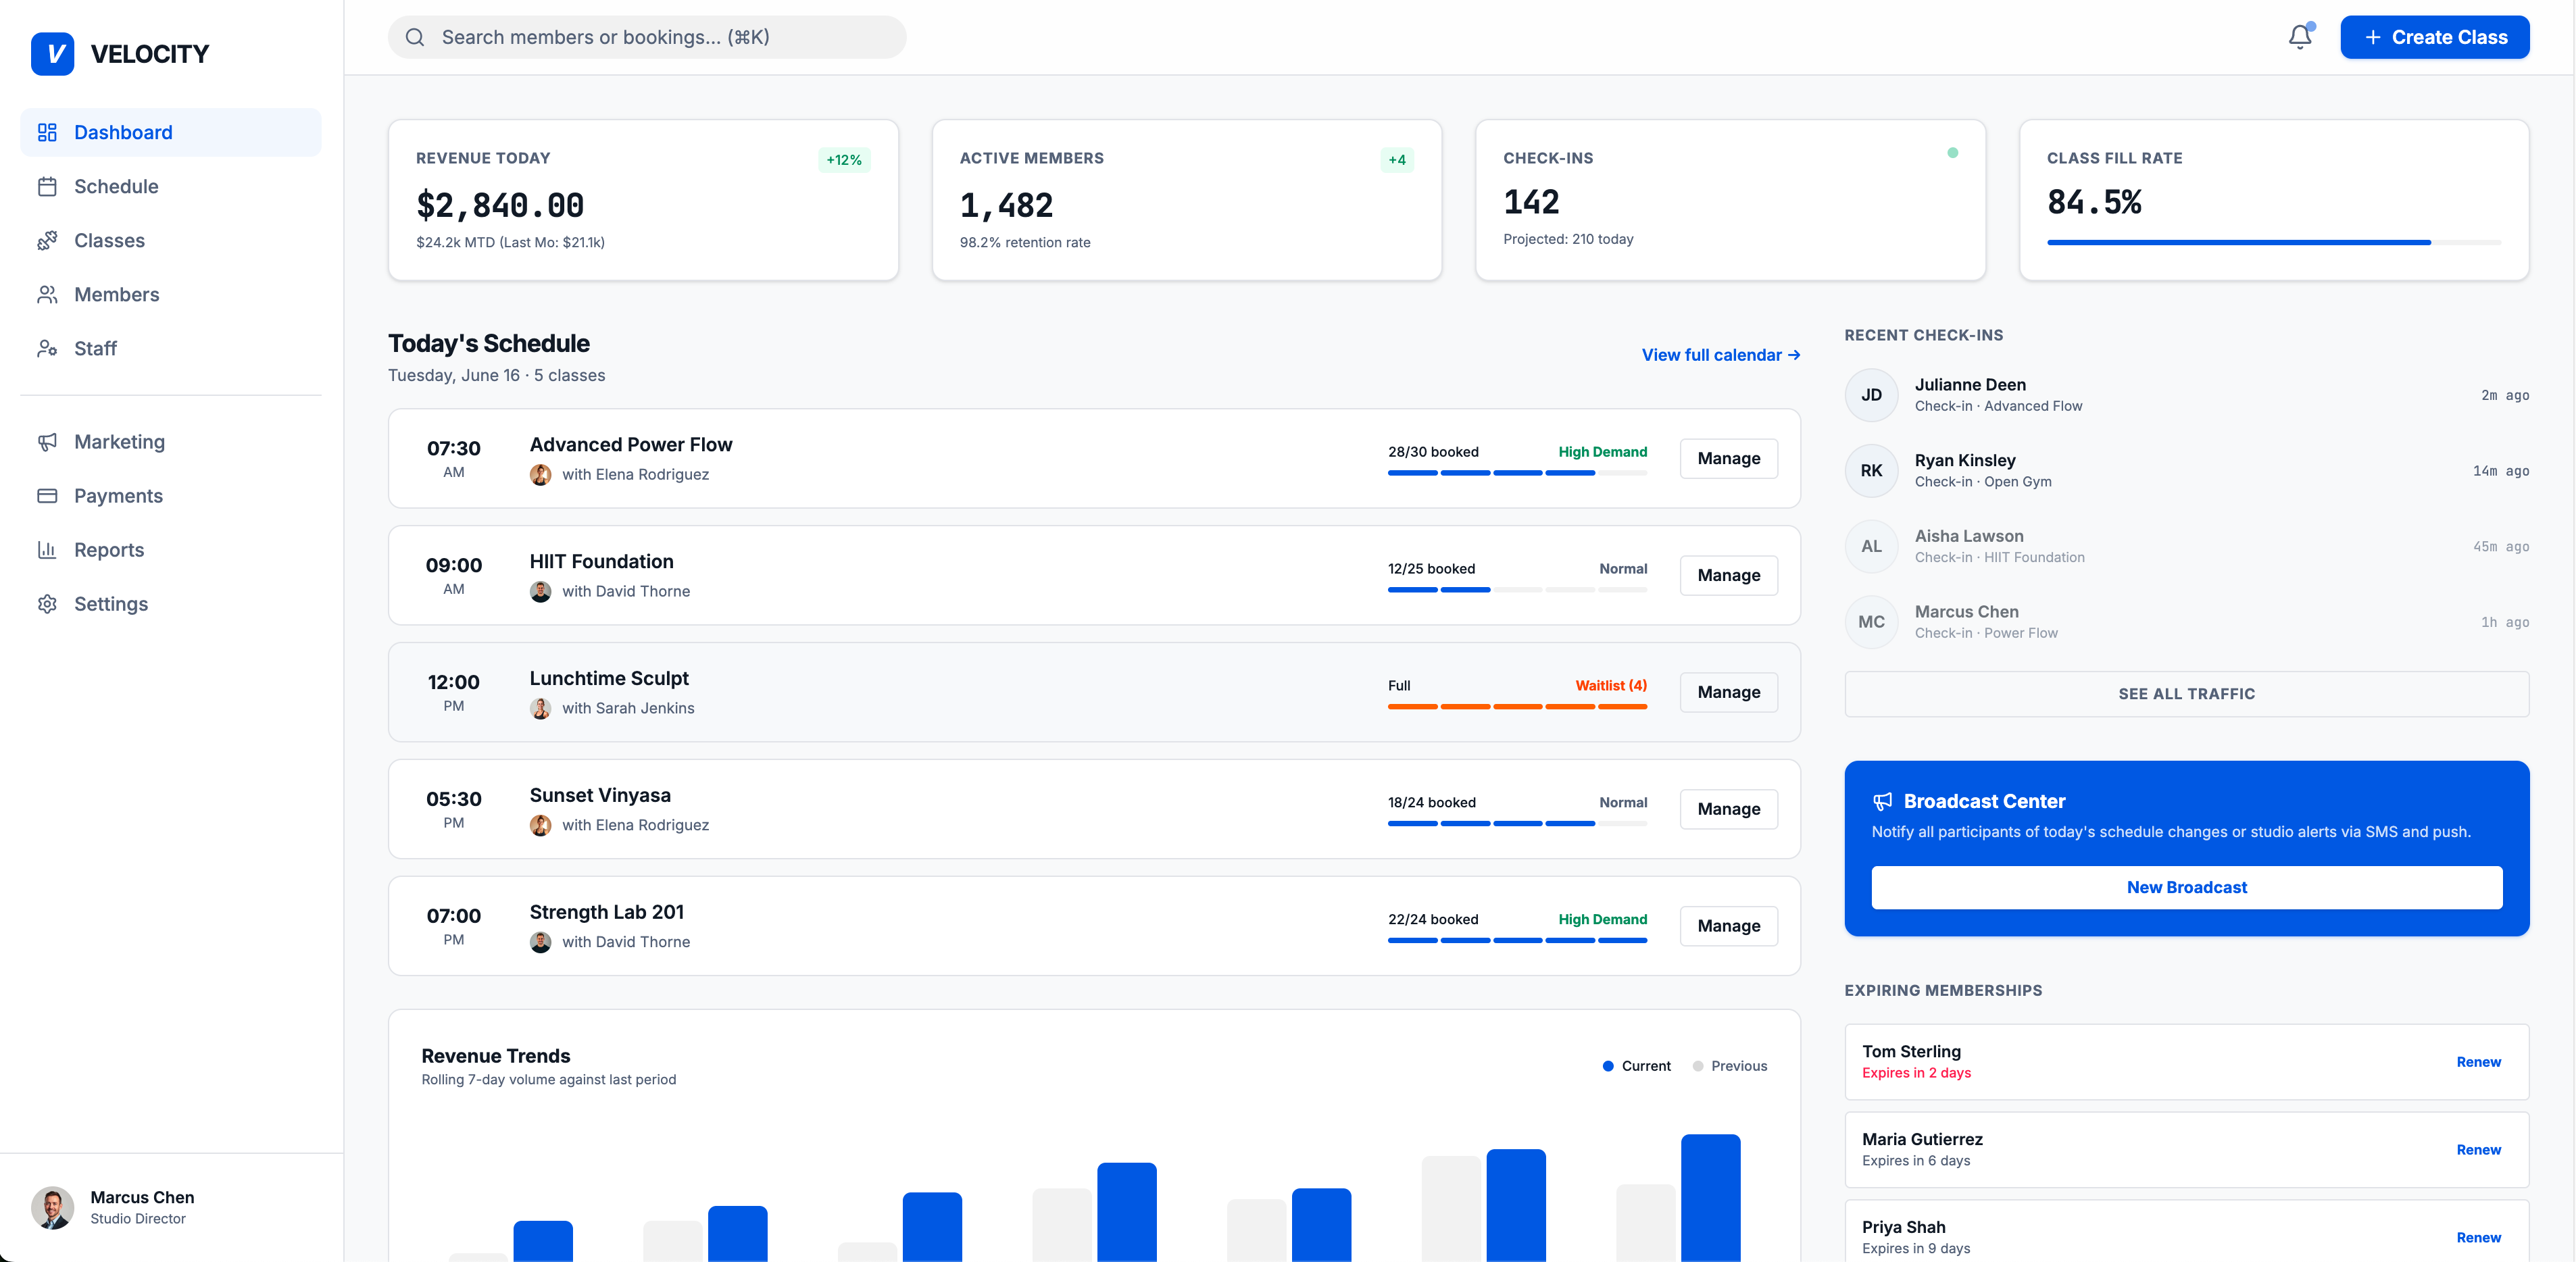Click the Class Fill Rate progress bar
2576x1262 pixels.
[x=2274, y=242]
